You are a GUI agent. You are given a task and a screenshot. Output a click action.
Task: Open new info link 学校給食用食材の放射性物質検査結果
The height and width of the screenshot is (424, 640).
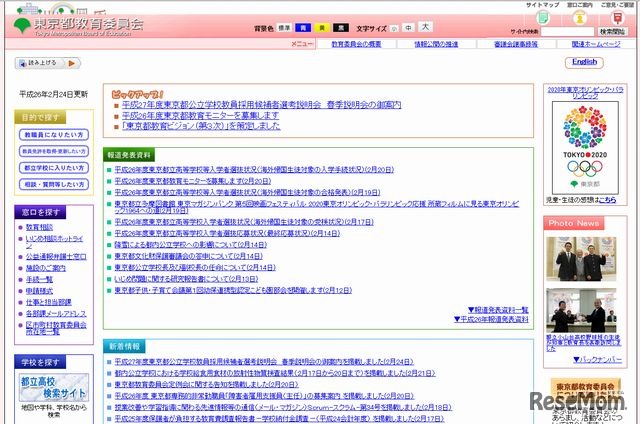[275, 373]
